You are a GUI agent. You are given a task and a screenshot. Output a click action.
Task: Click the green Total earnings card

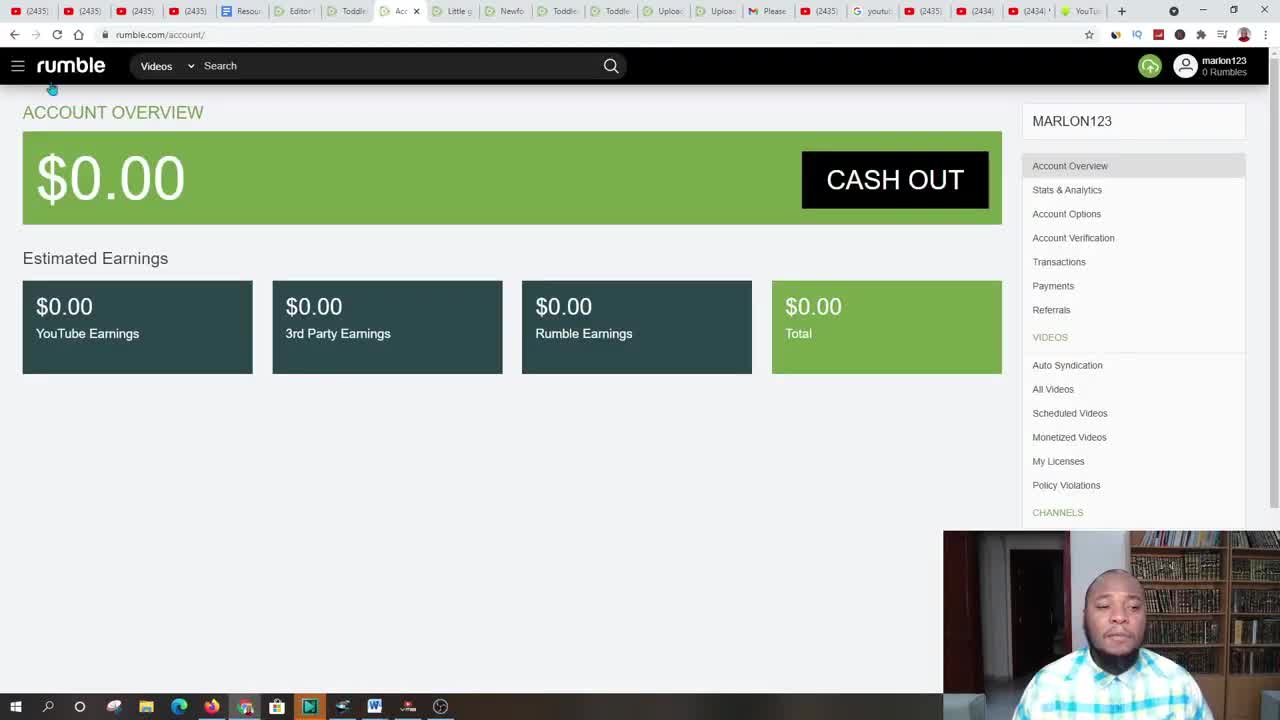887,327
